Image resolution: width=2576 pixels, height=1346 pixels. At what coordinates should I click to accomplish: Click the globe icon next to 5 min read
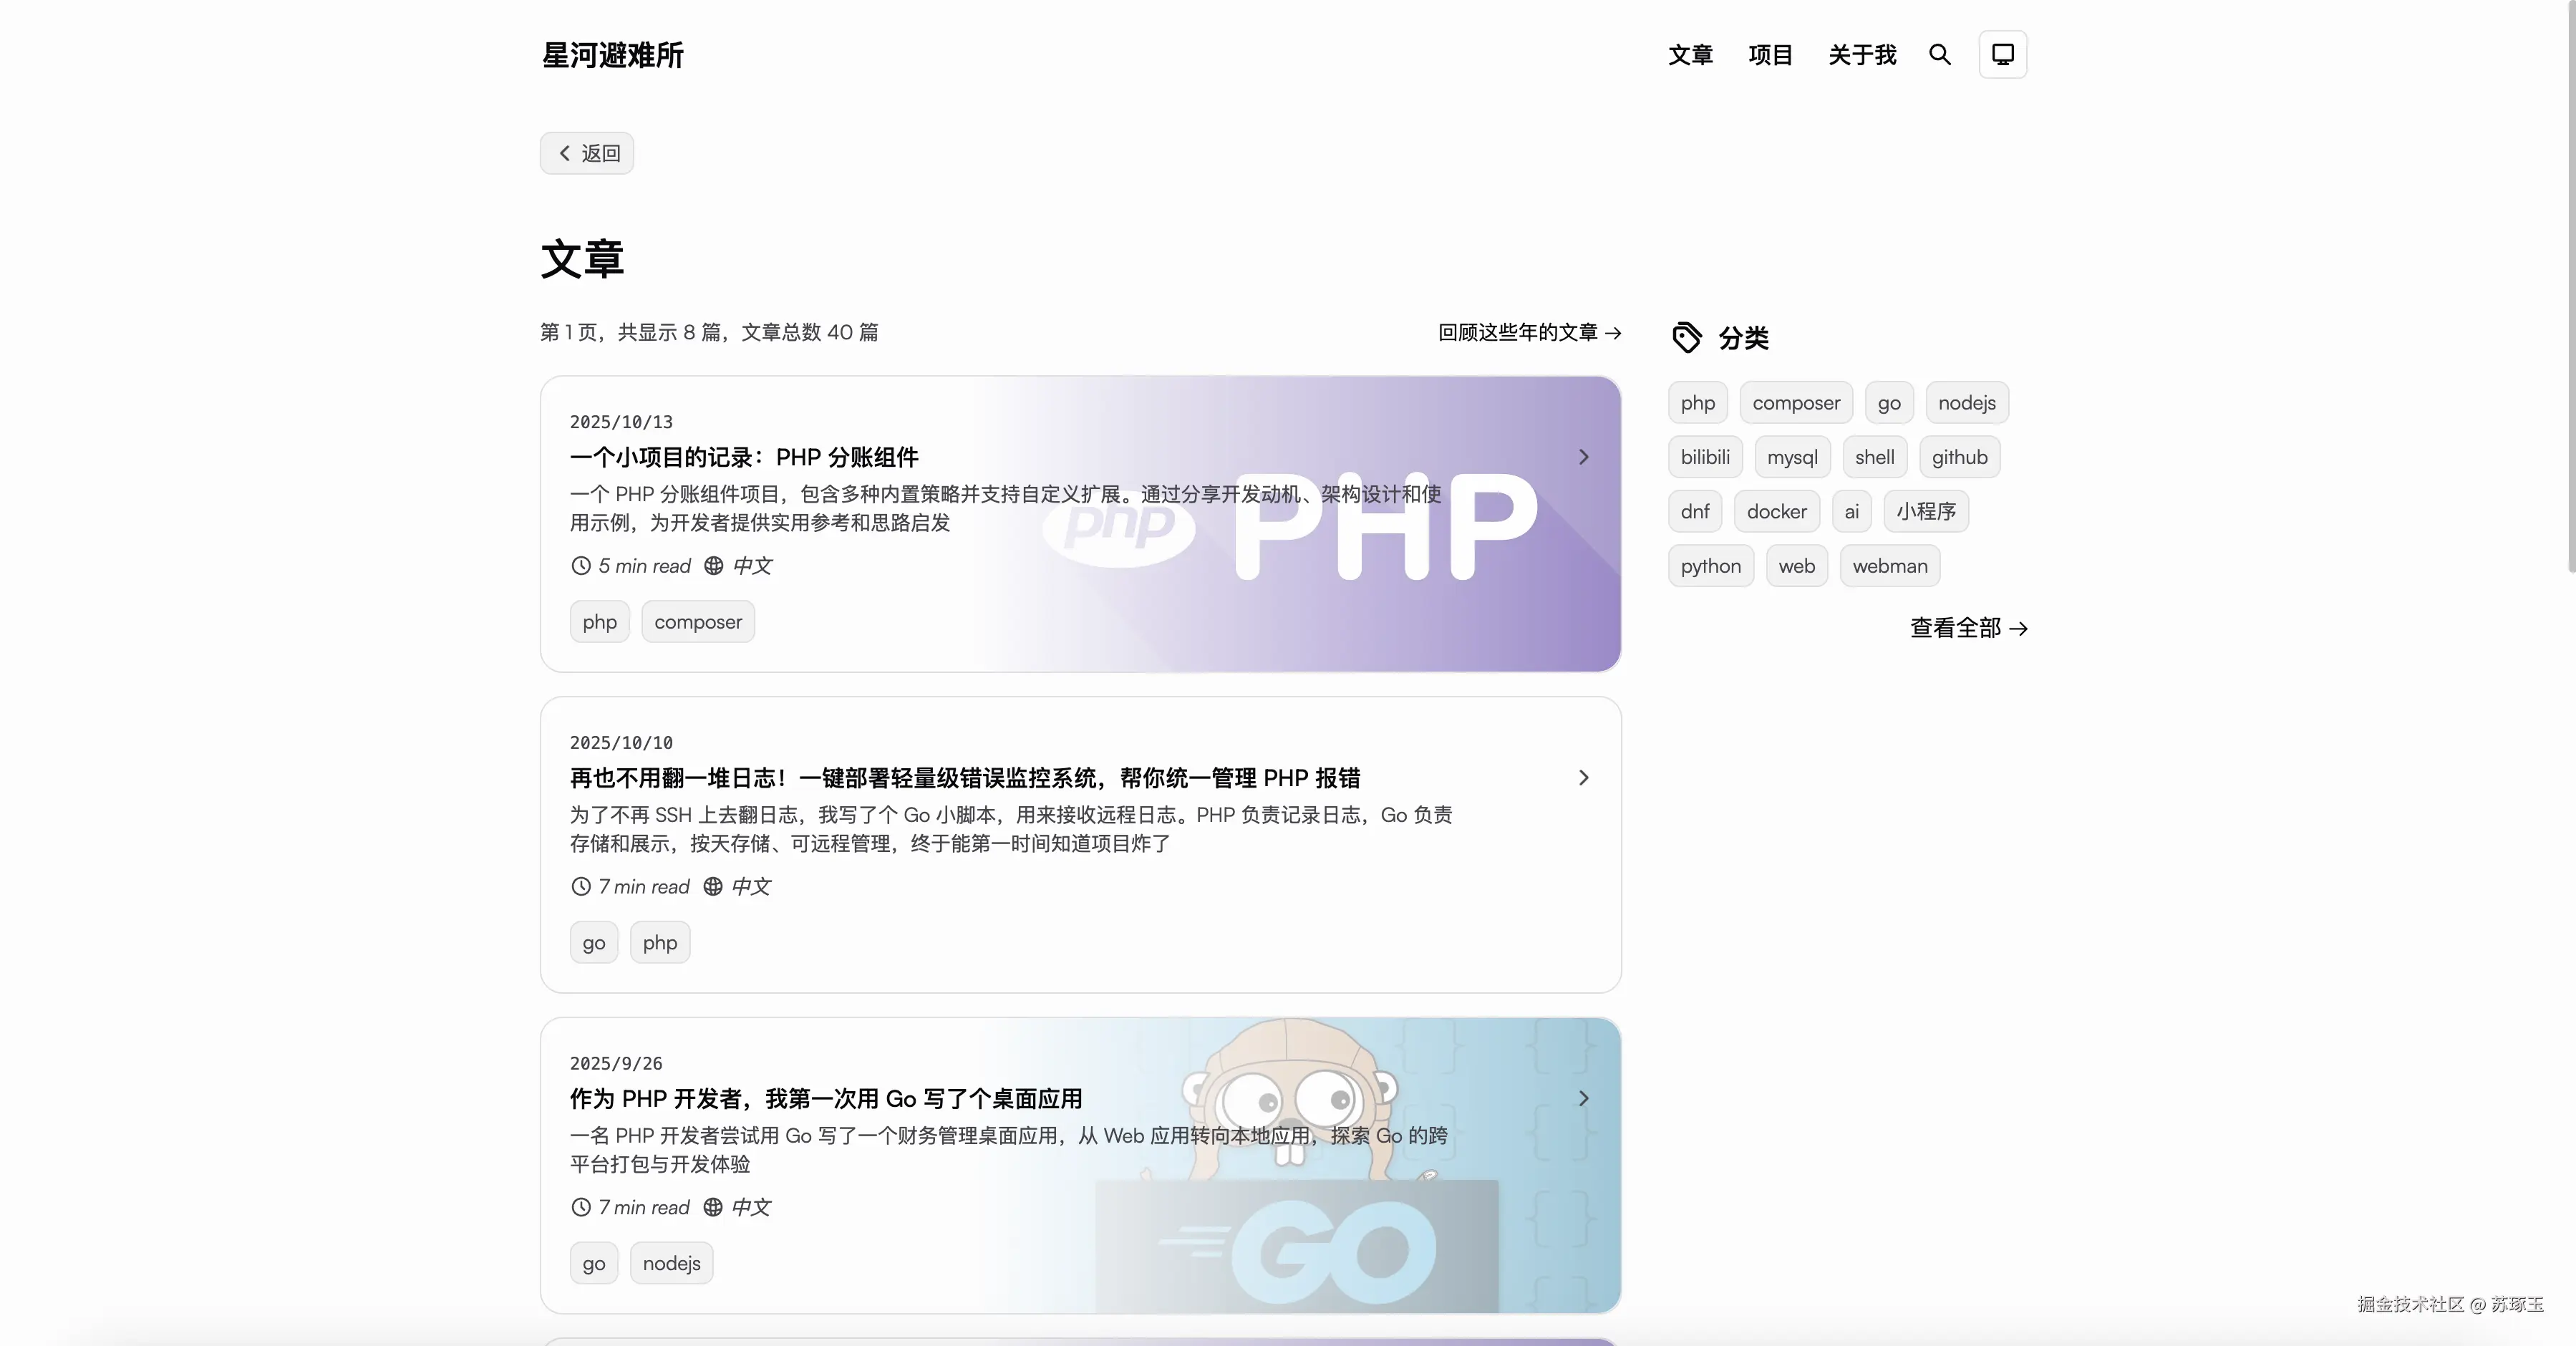point(713,566)
